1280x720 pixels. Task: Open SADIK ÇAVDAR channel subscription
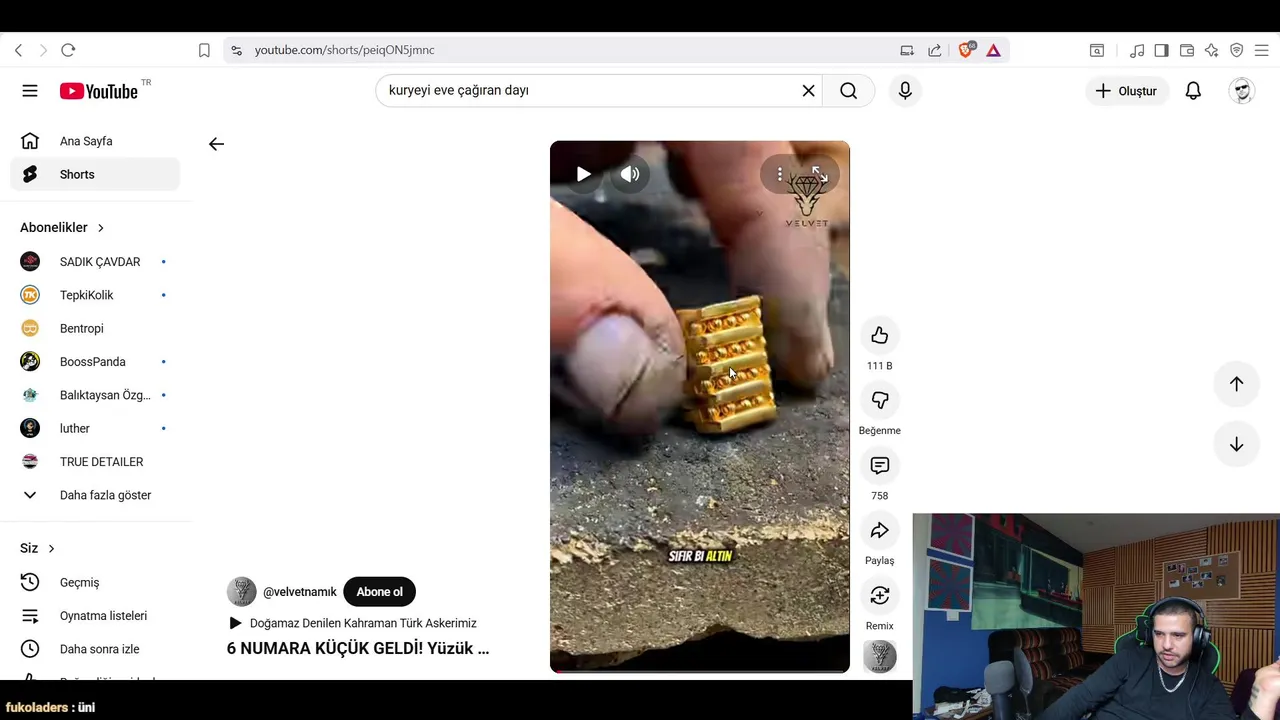tap(95, 262)
